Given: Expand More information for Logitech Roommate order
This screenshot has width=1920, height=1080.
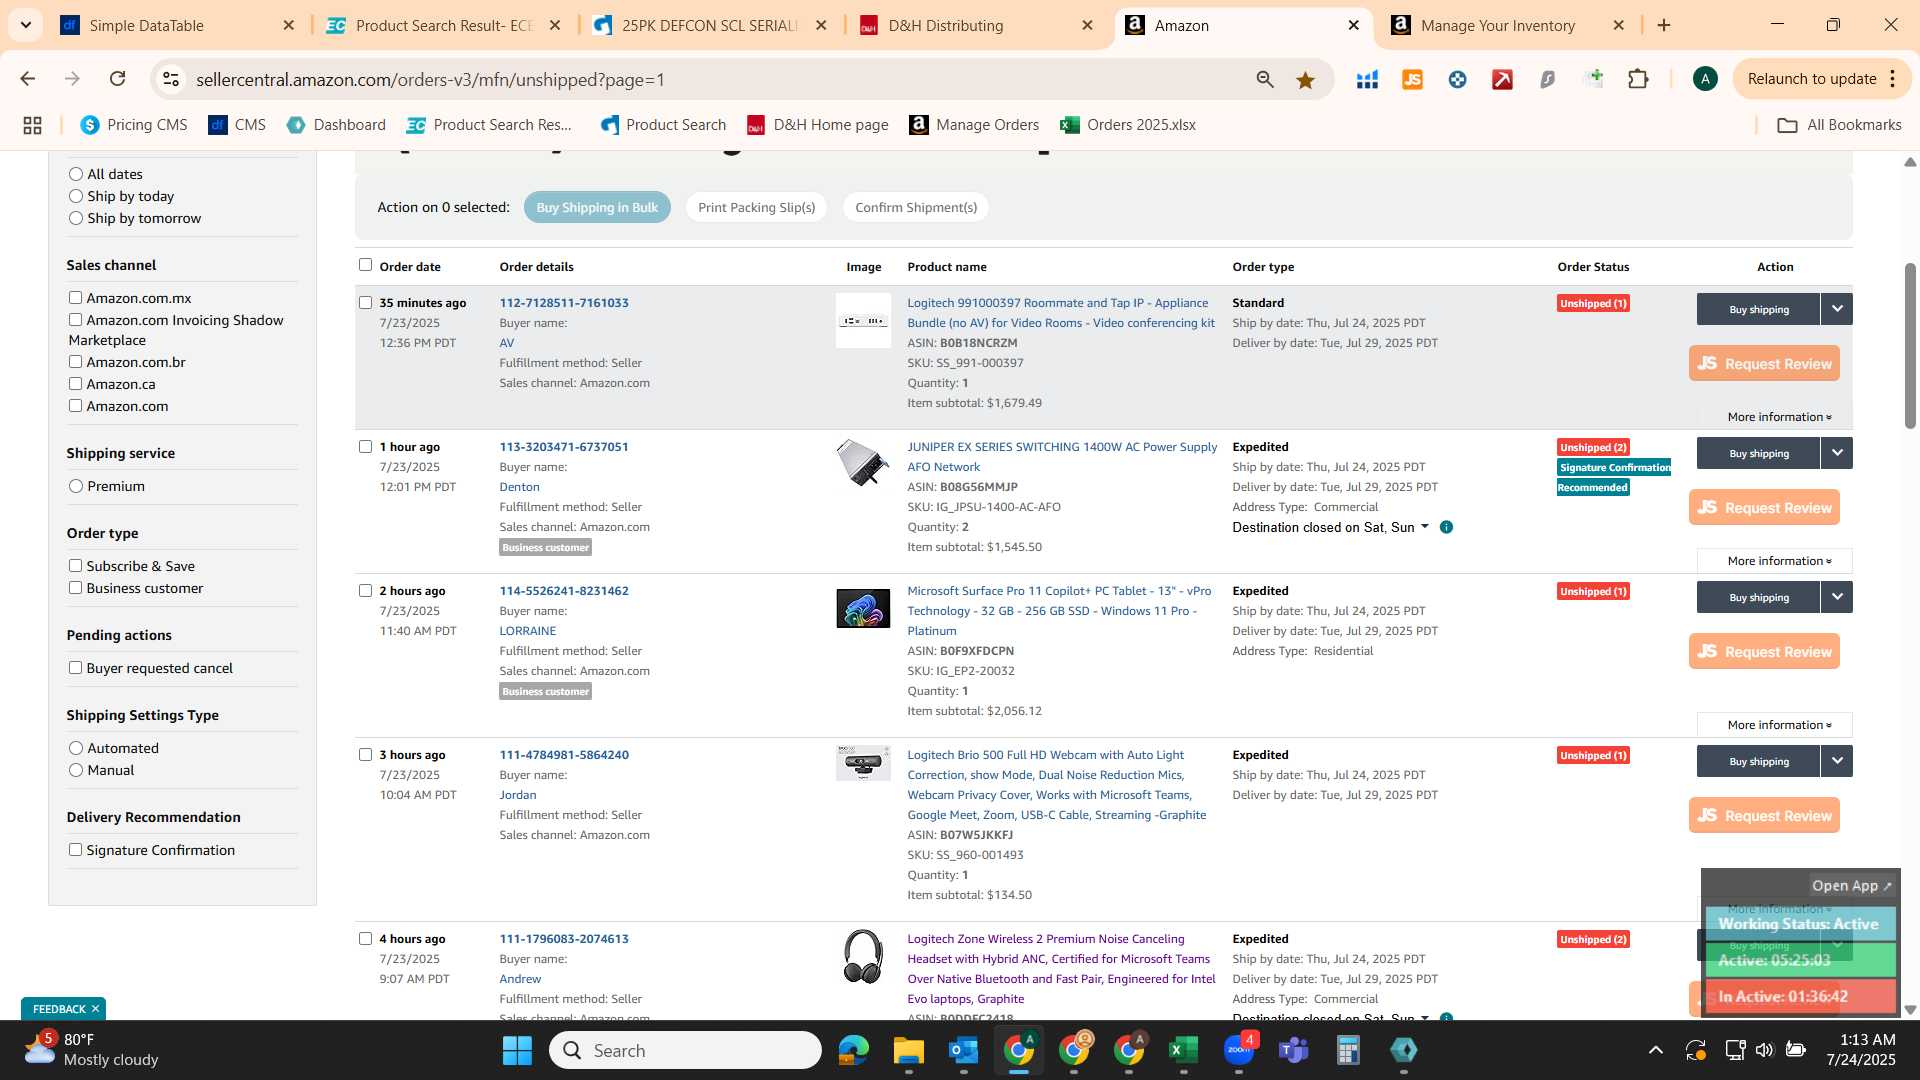Looking at the screenshot, I should (1779, 417).
